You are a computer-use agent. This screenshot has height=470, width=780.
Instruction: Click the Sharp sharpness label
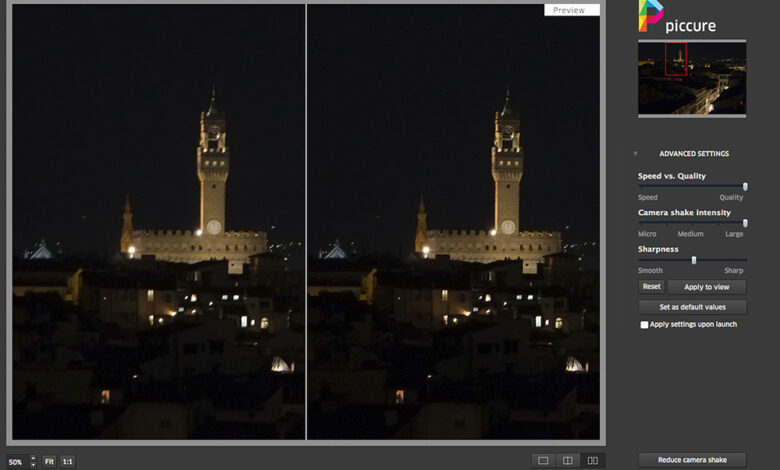pos(734,271)
